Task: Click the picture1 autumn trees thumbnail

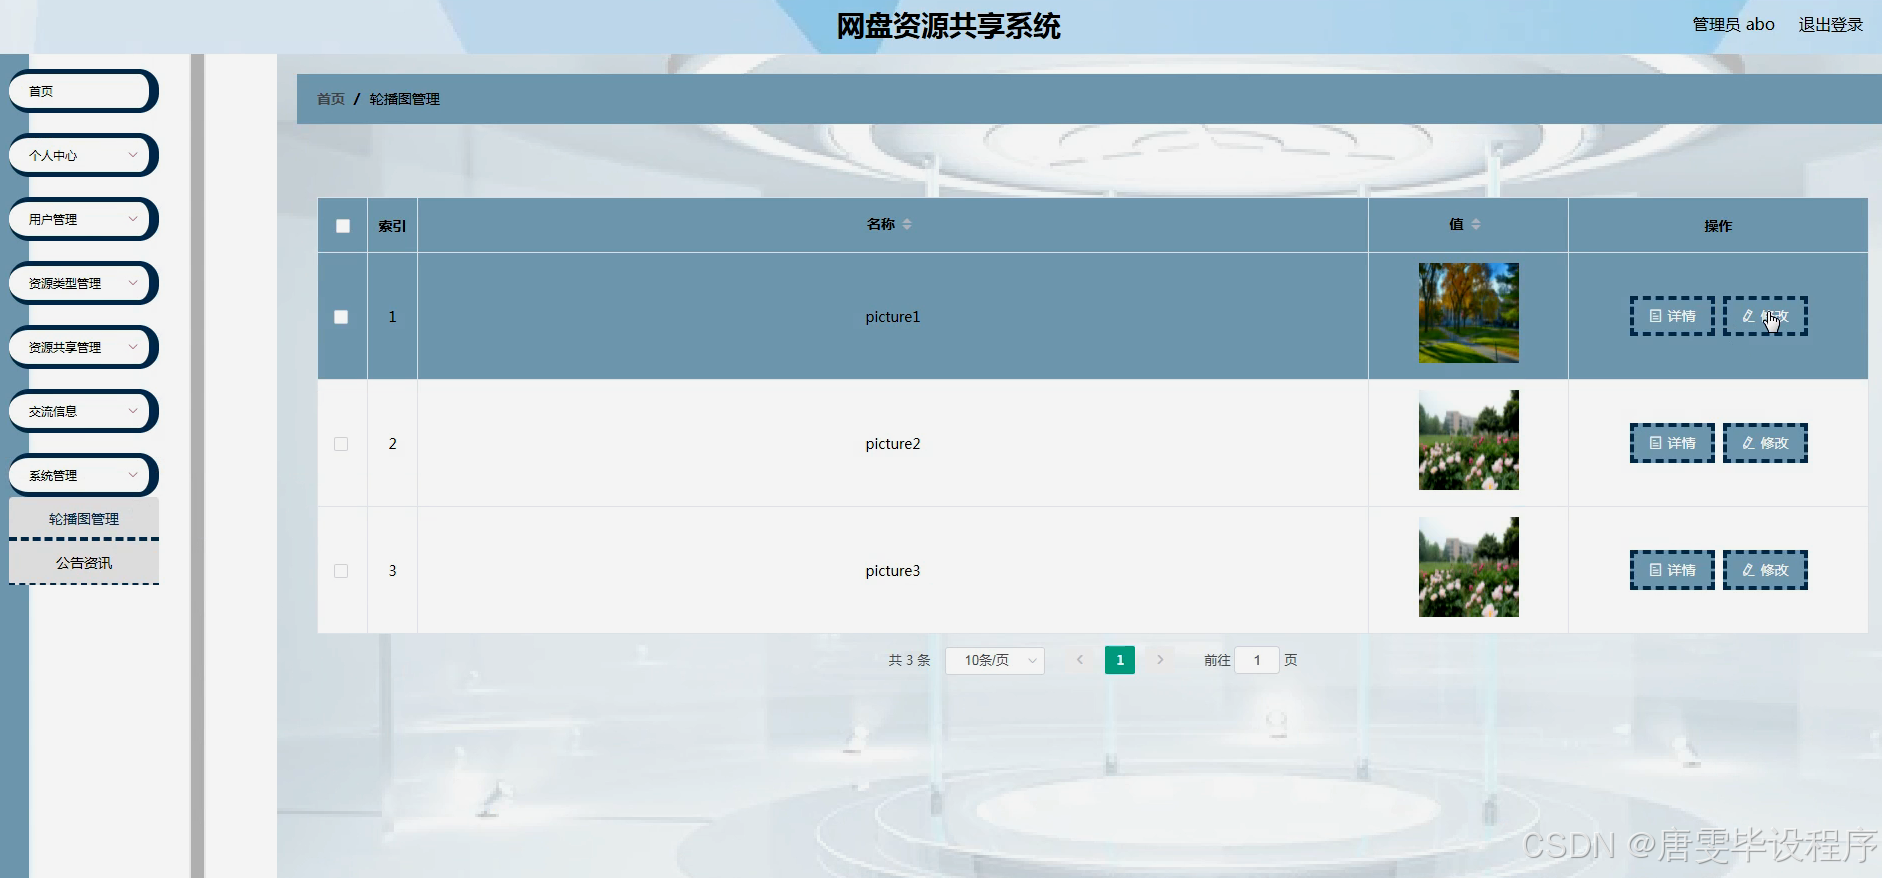Action: pos(1468,313)
